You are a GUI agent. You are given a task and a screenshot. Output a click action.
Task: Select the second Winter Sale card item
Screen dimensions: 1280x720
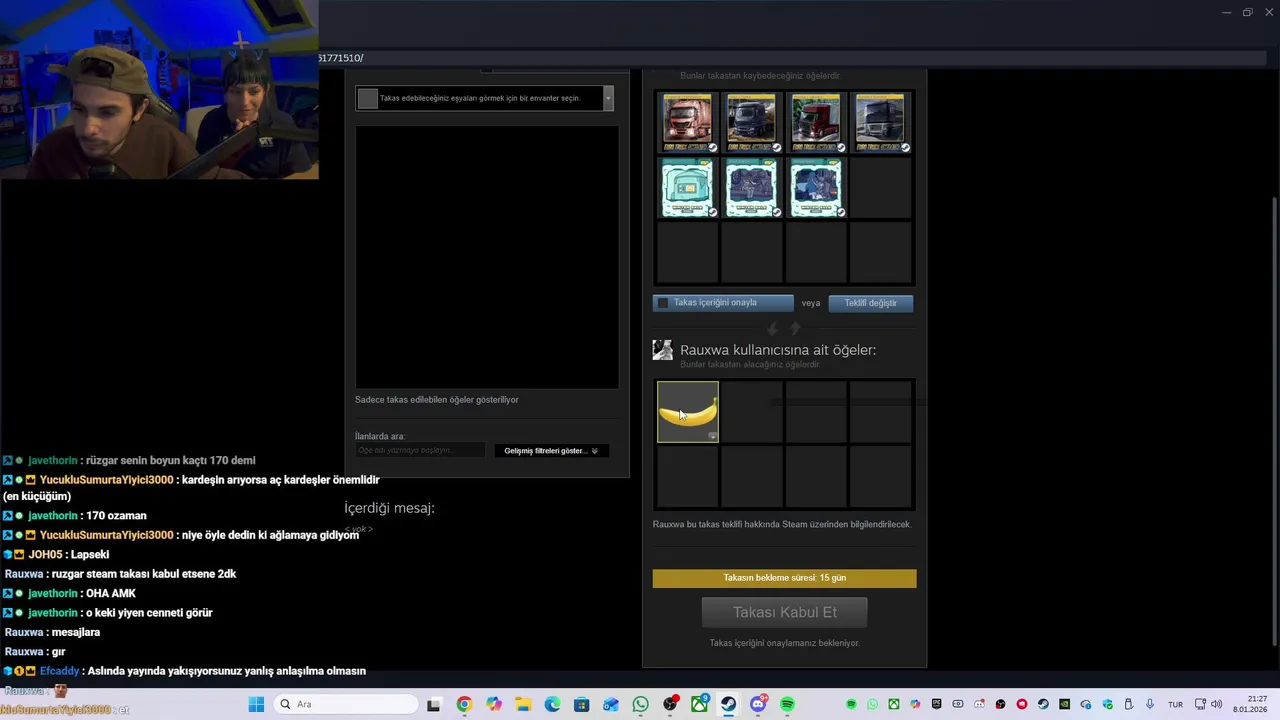pyautogui.click(x=751, y=187)
